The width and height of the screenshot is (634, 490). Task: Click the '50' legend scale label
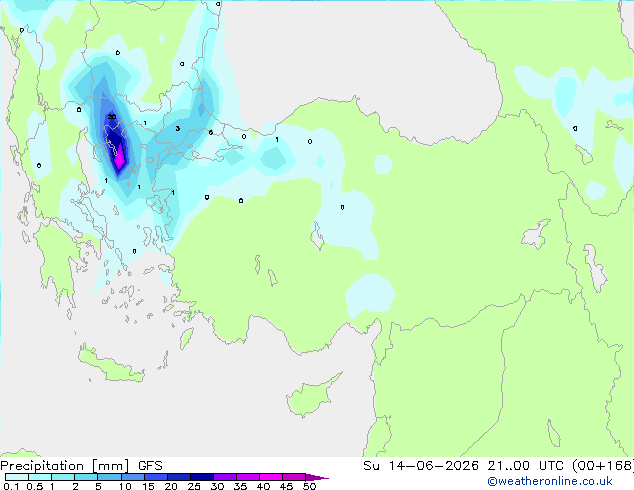coord(309,486)
